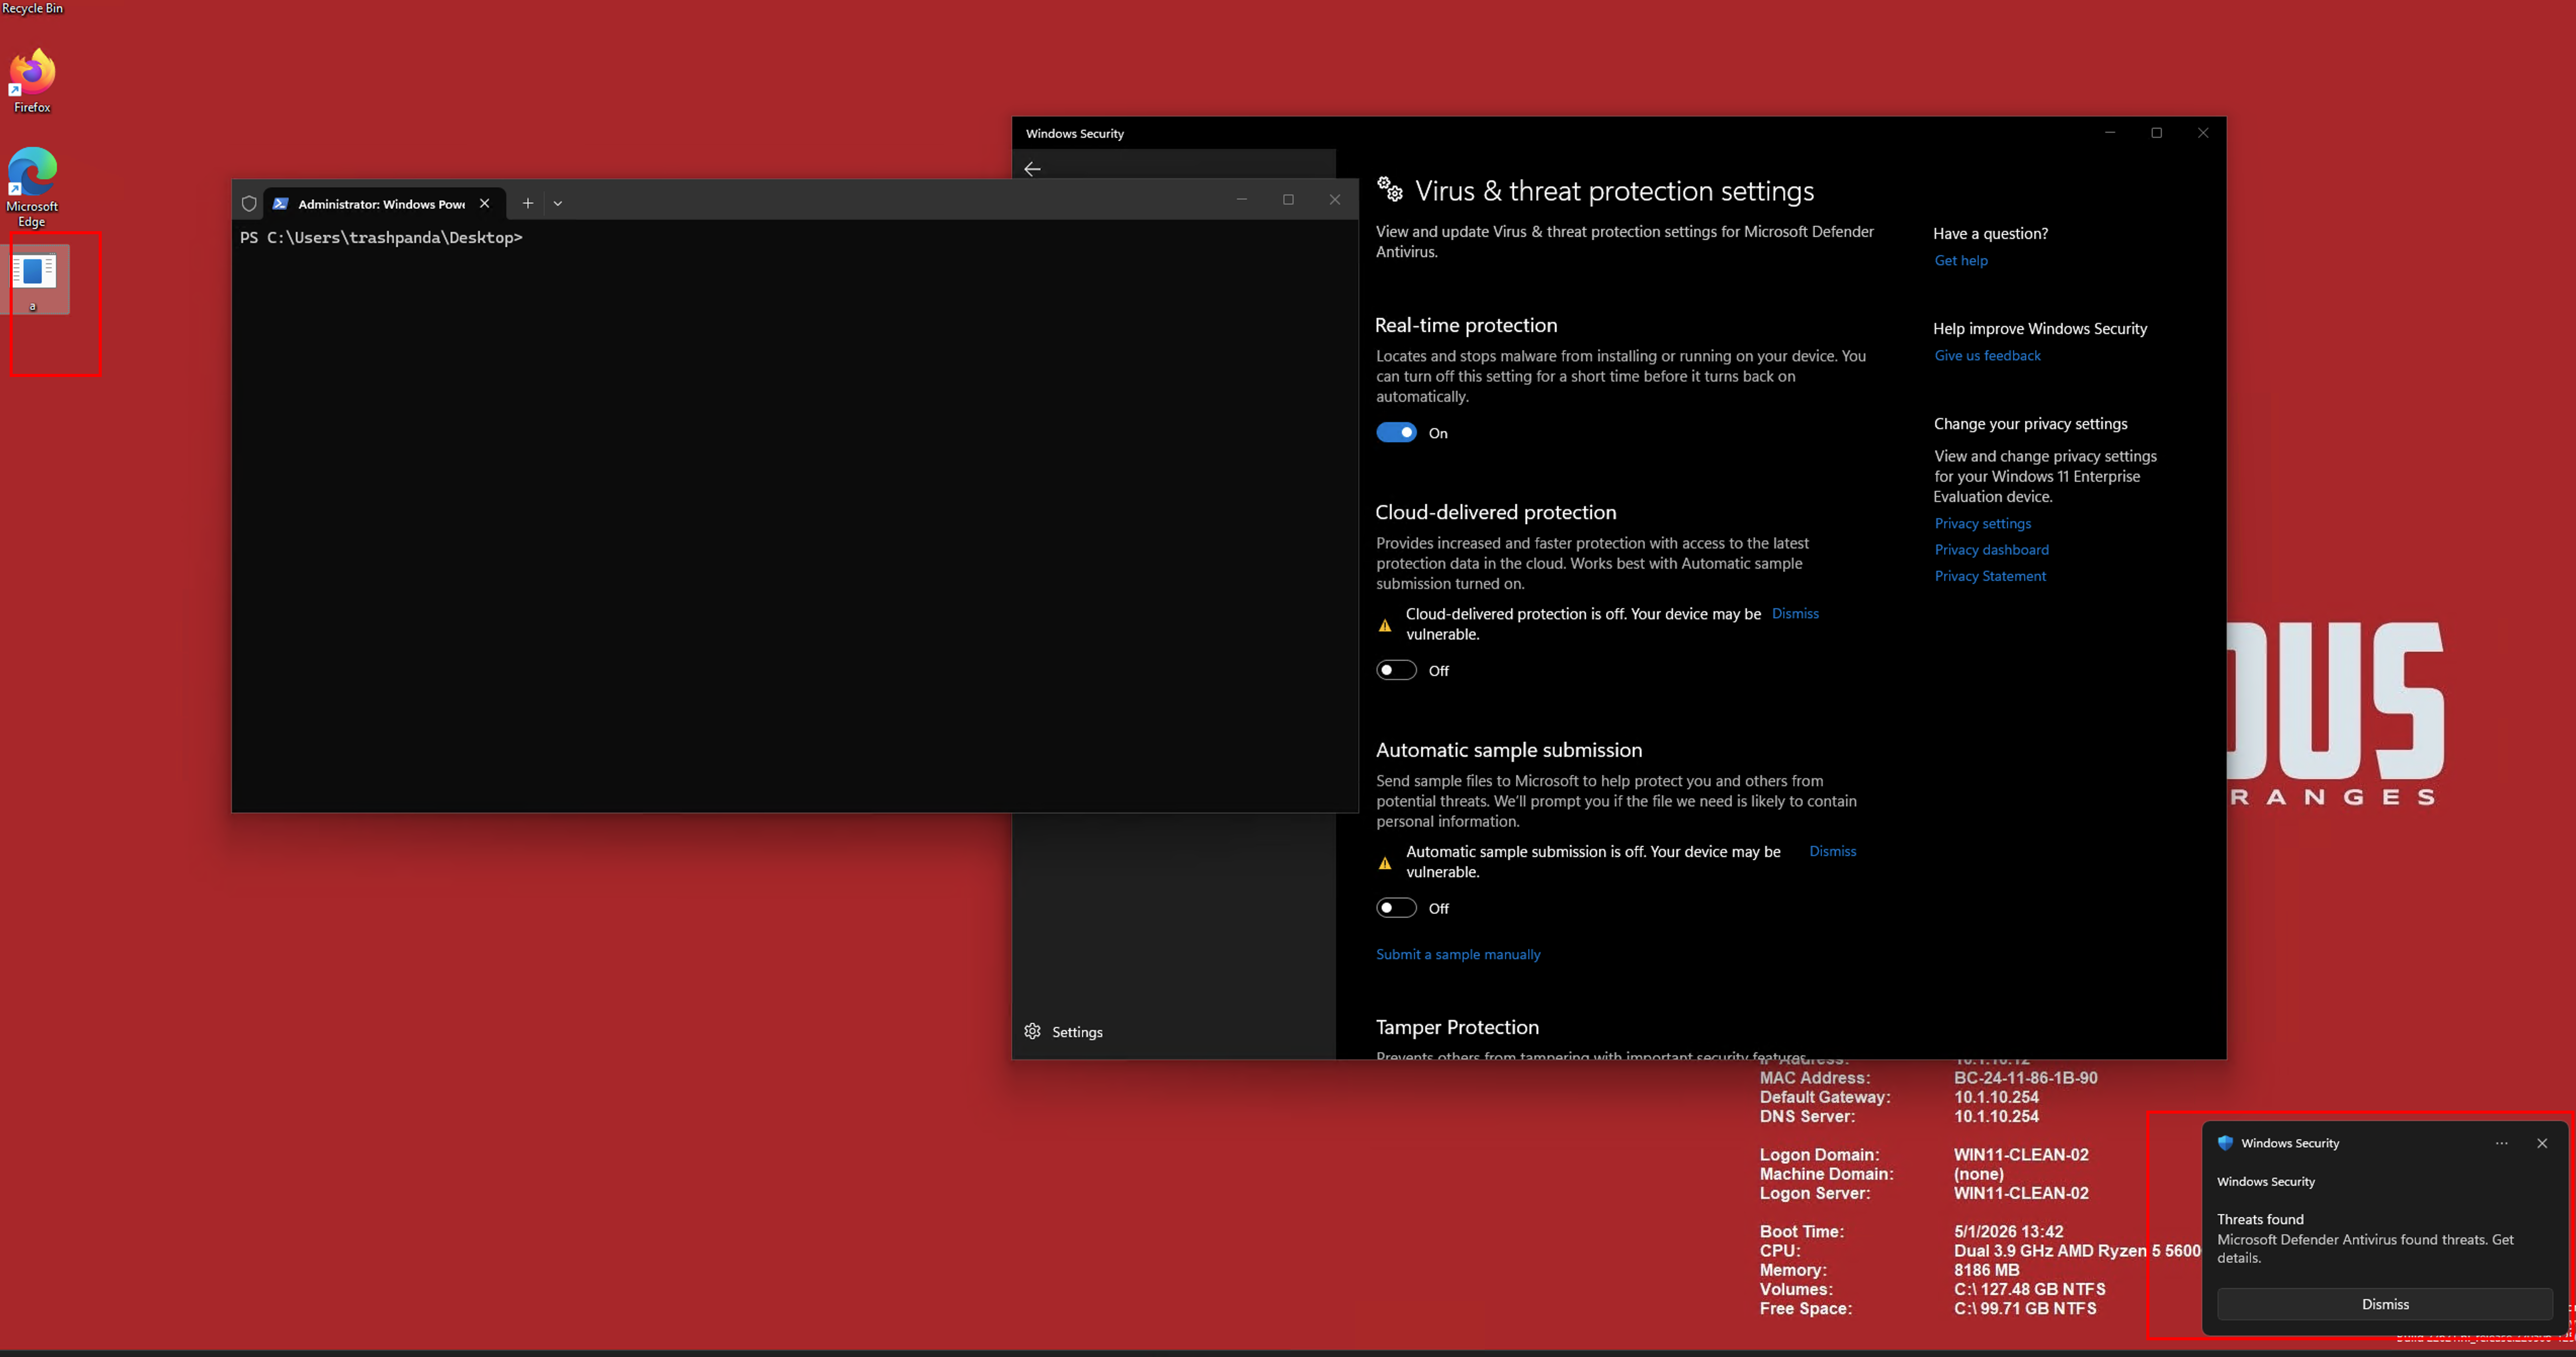Viewport: 2576px width, 1357px height.
Task: Click the Real-time protection heading
Action: point(1466,325)
